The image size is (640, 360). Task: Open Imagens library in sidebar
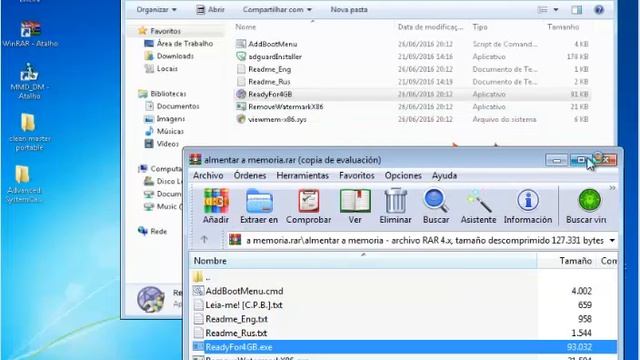click(x=164, y=119)
